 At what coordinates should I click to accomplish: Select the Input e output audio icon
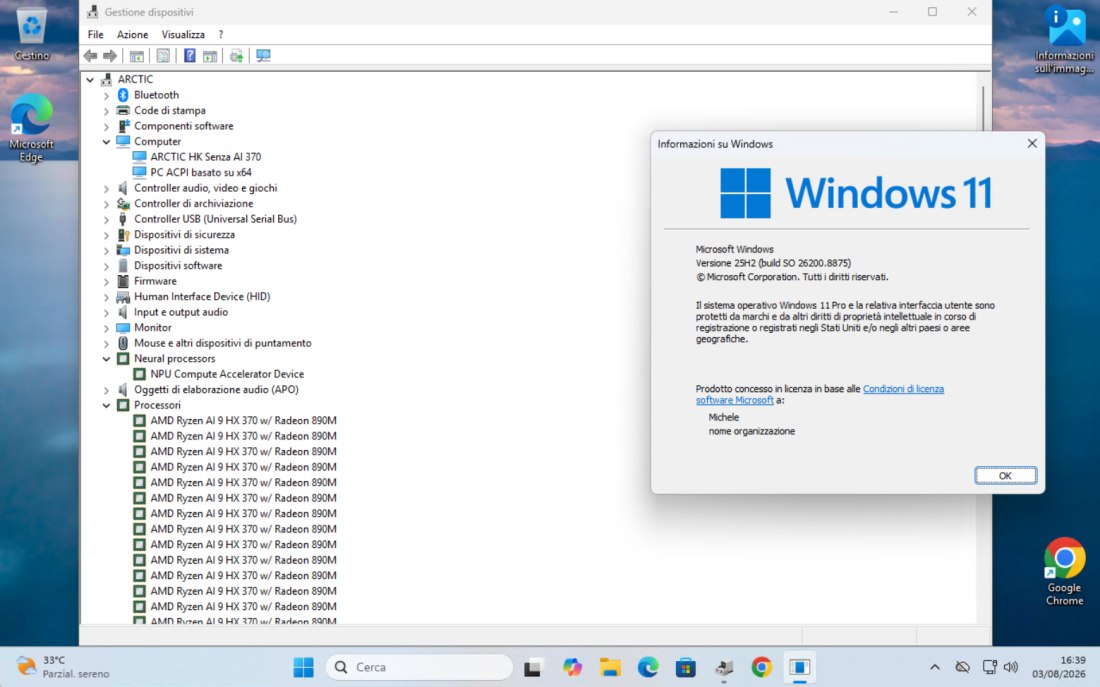tap(123, 312)
